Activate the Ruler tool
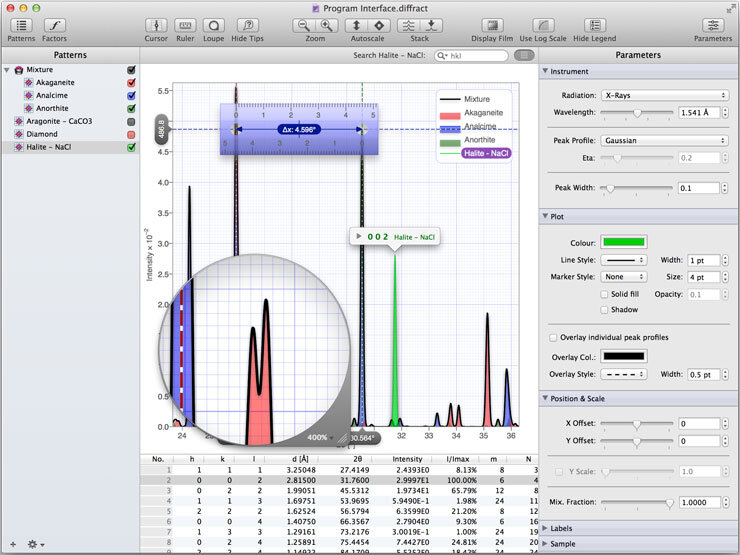This screenshot has height=555, width=740. (x=185, y=25)
